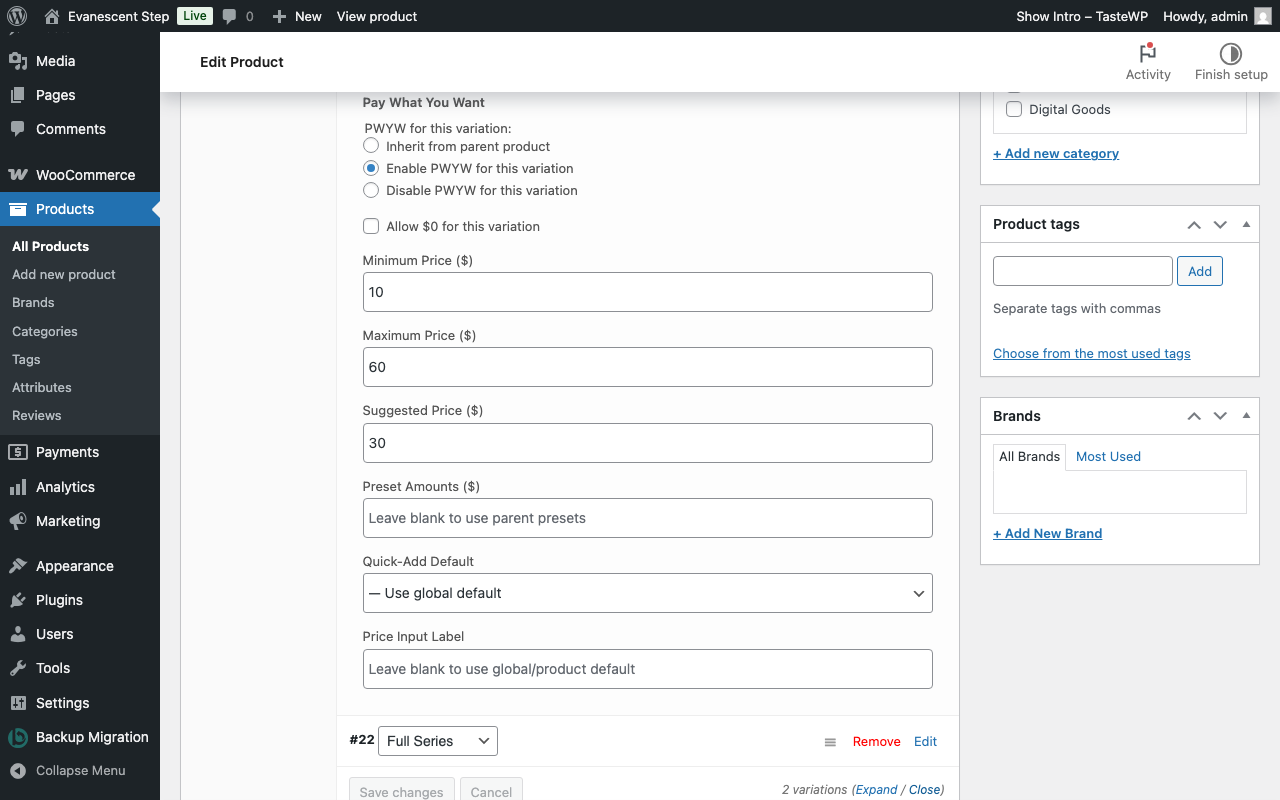Focus the Maximum Price field
This screenshot has height=800, width=1280.
(648, 367)
